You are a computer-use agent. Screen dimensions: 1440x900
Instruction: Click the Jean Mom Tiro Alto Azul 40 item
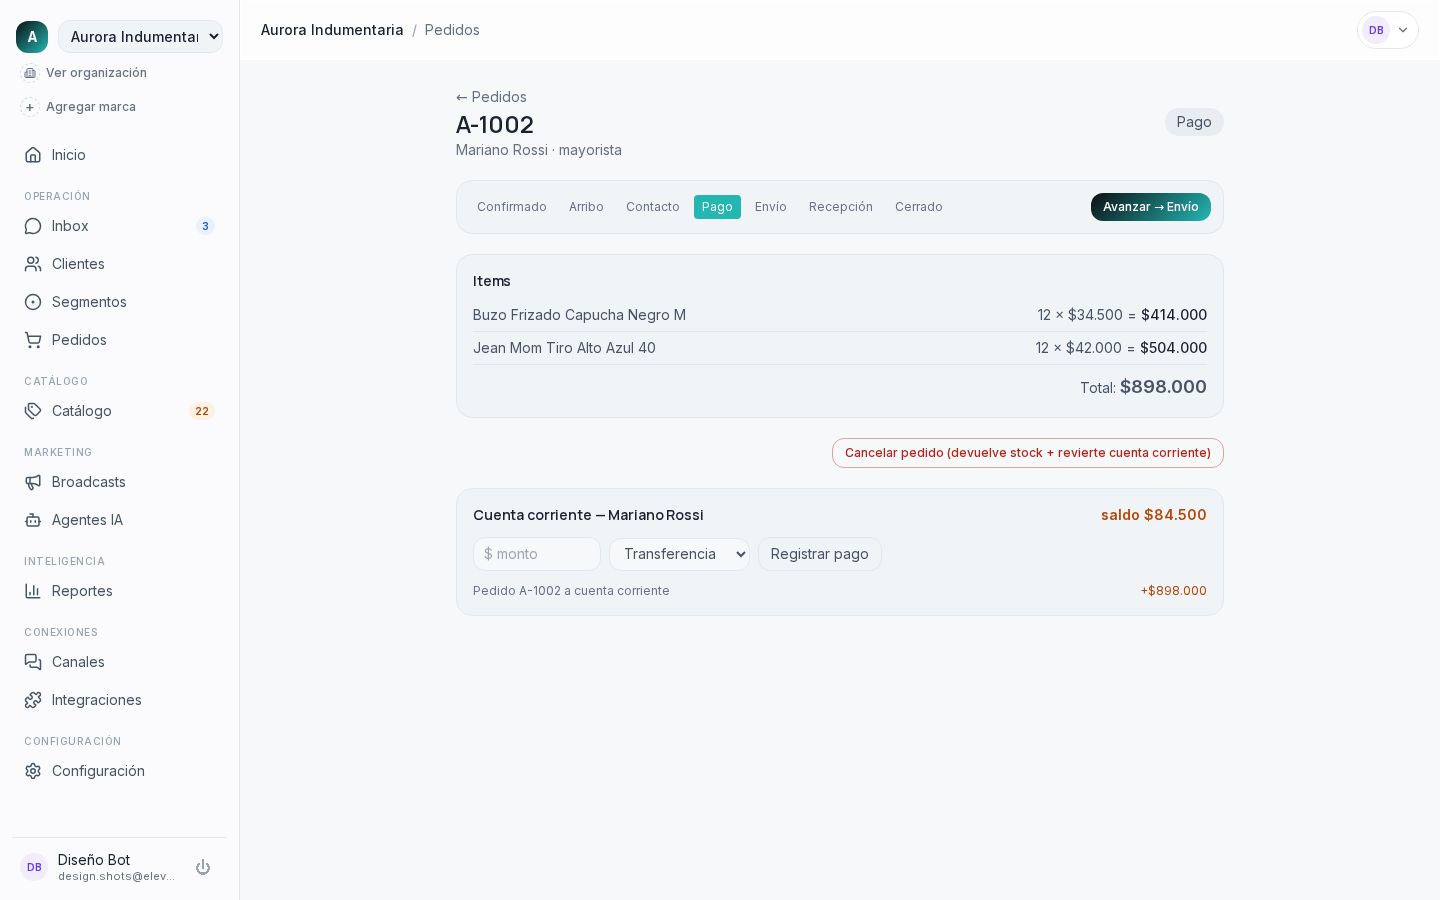pyautogui.click(x=564, y=348)
